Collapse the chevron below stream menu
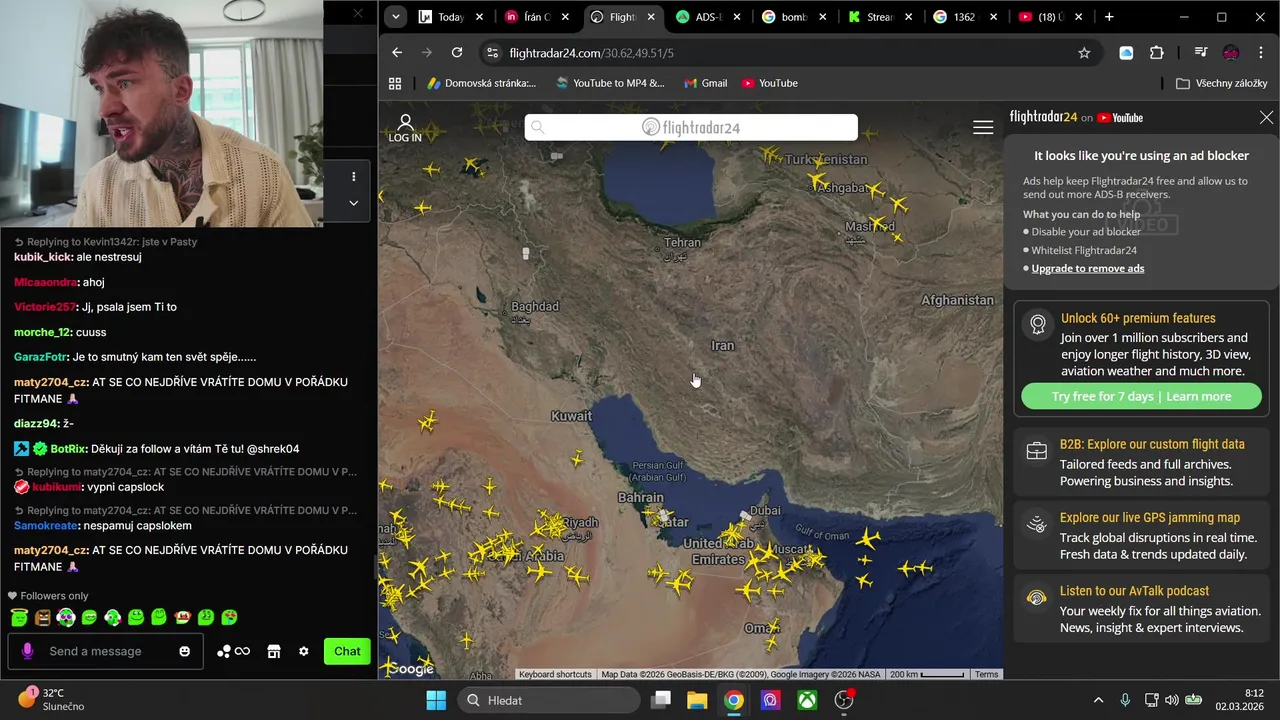The height and width of the screenshot is (720, 1280). tap(353, 202)
